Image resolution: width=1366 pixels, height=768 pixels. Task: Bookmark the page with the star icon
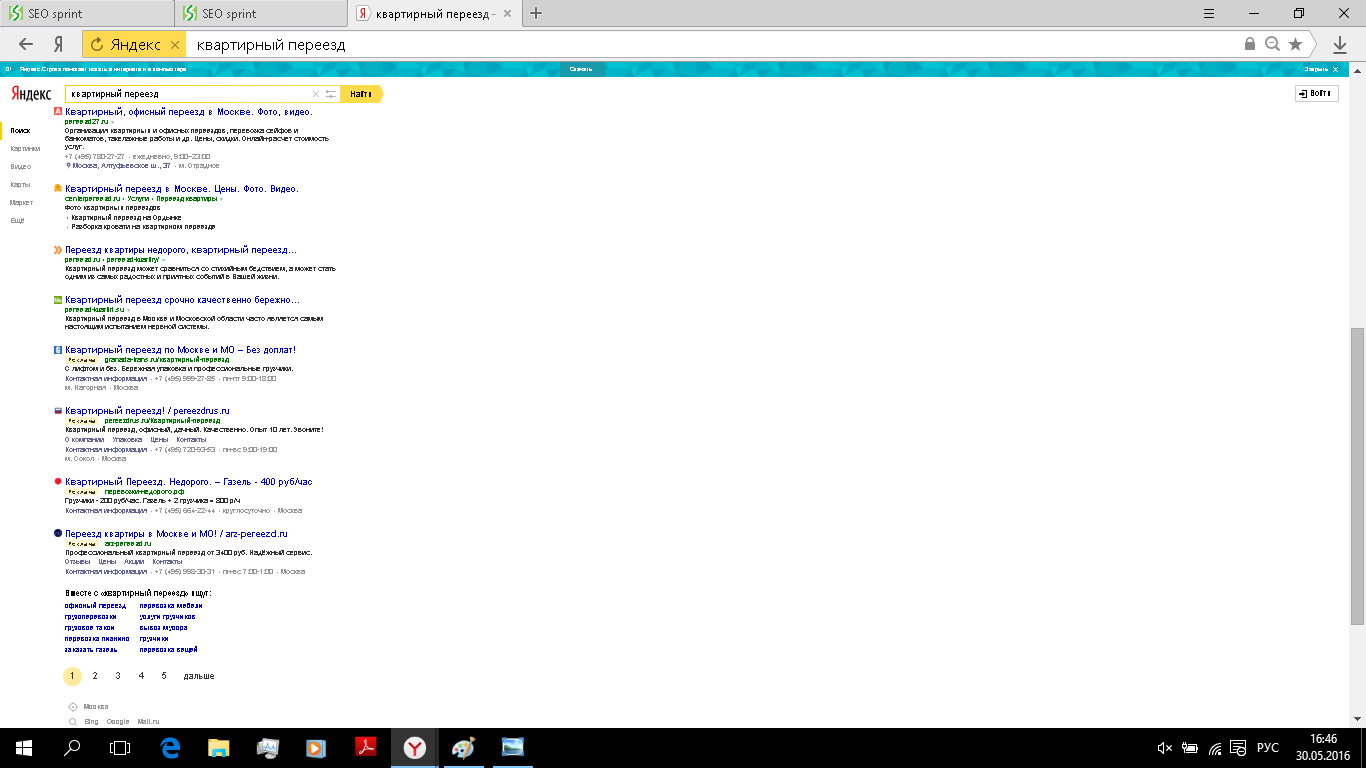[1296, 44]
